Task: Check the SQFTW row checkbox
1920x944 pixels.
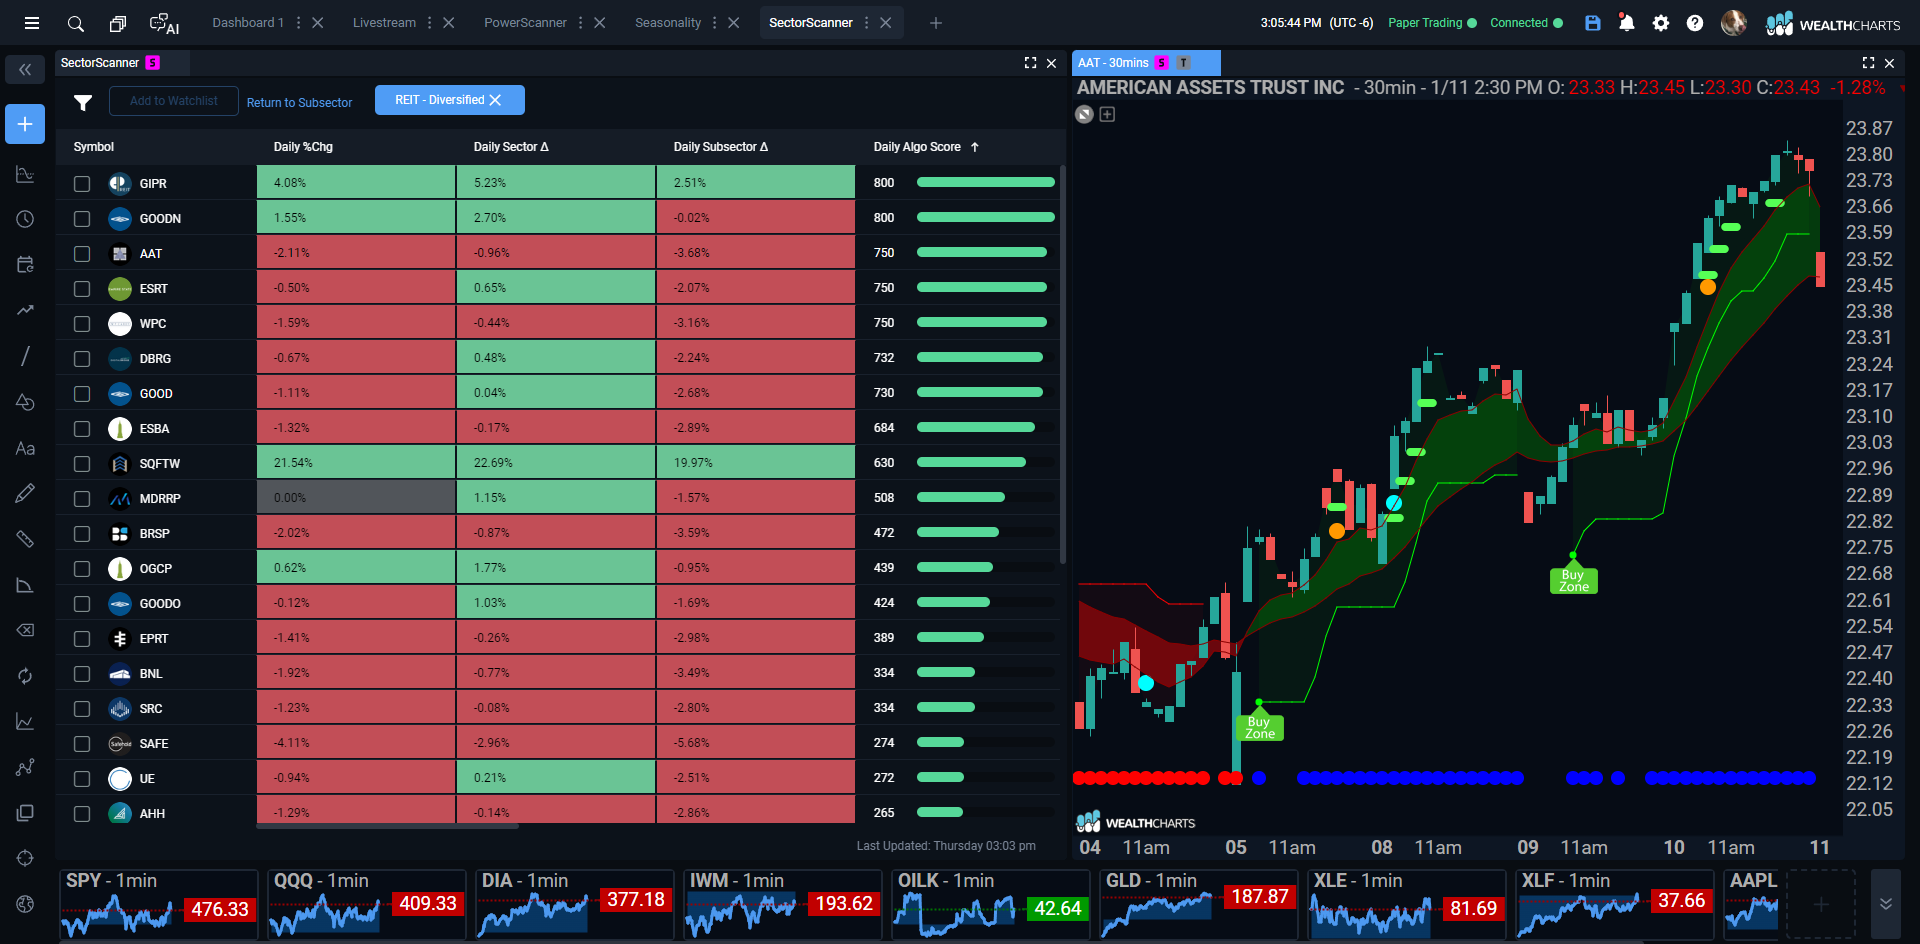Action: (82, 464)
